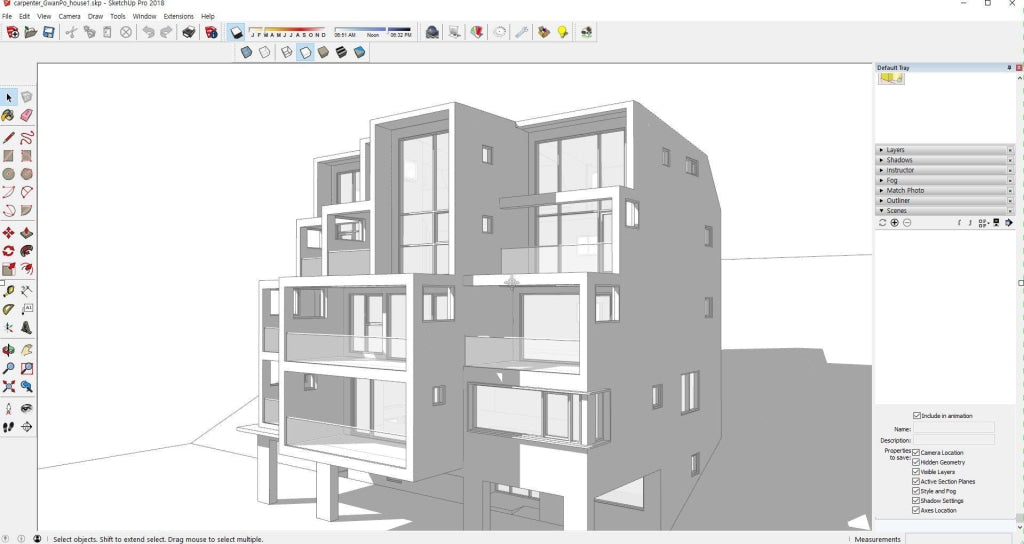
Task: Toggle Style and Fog checkbox
Action: click(x=916, y=490)
